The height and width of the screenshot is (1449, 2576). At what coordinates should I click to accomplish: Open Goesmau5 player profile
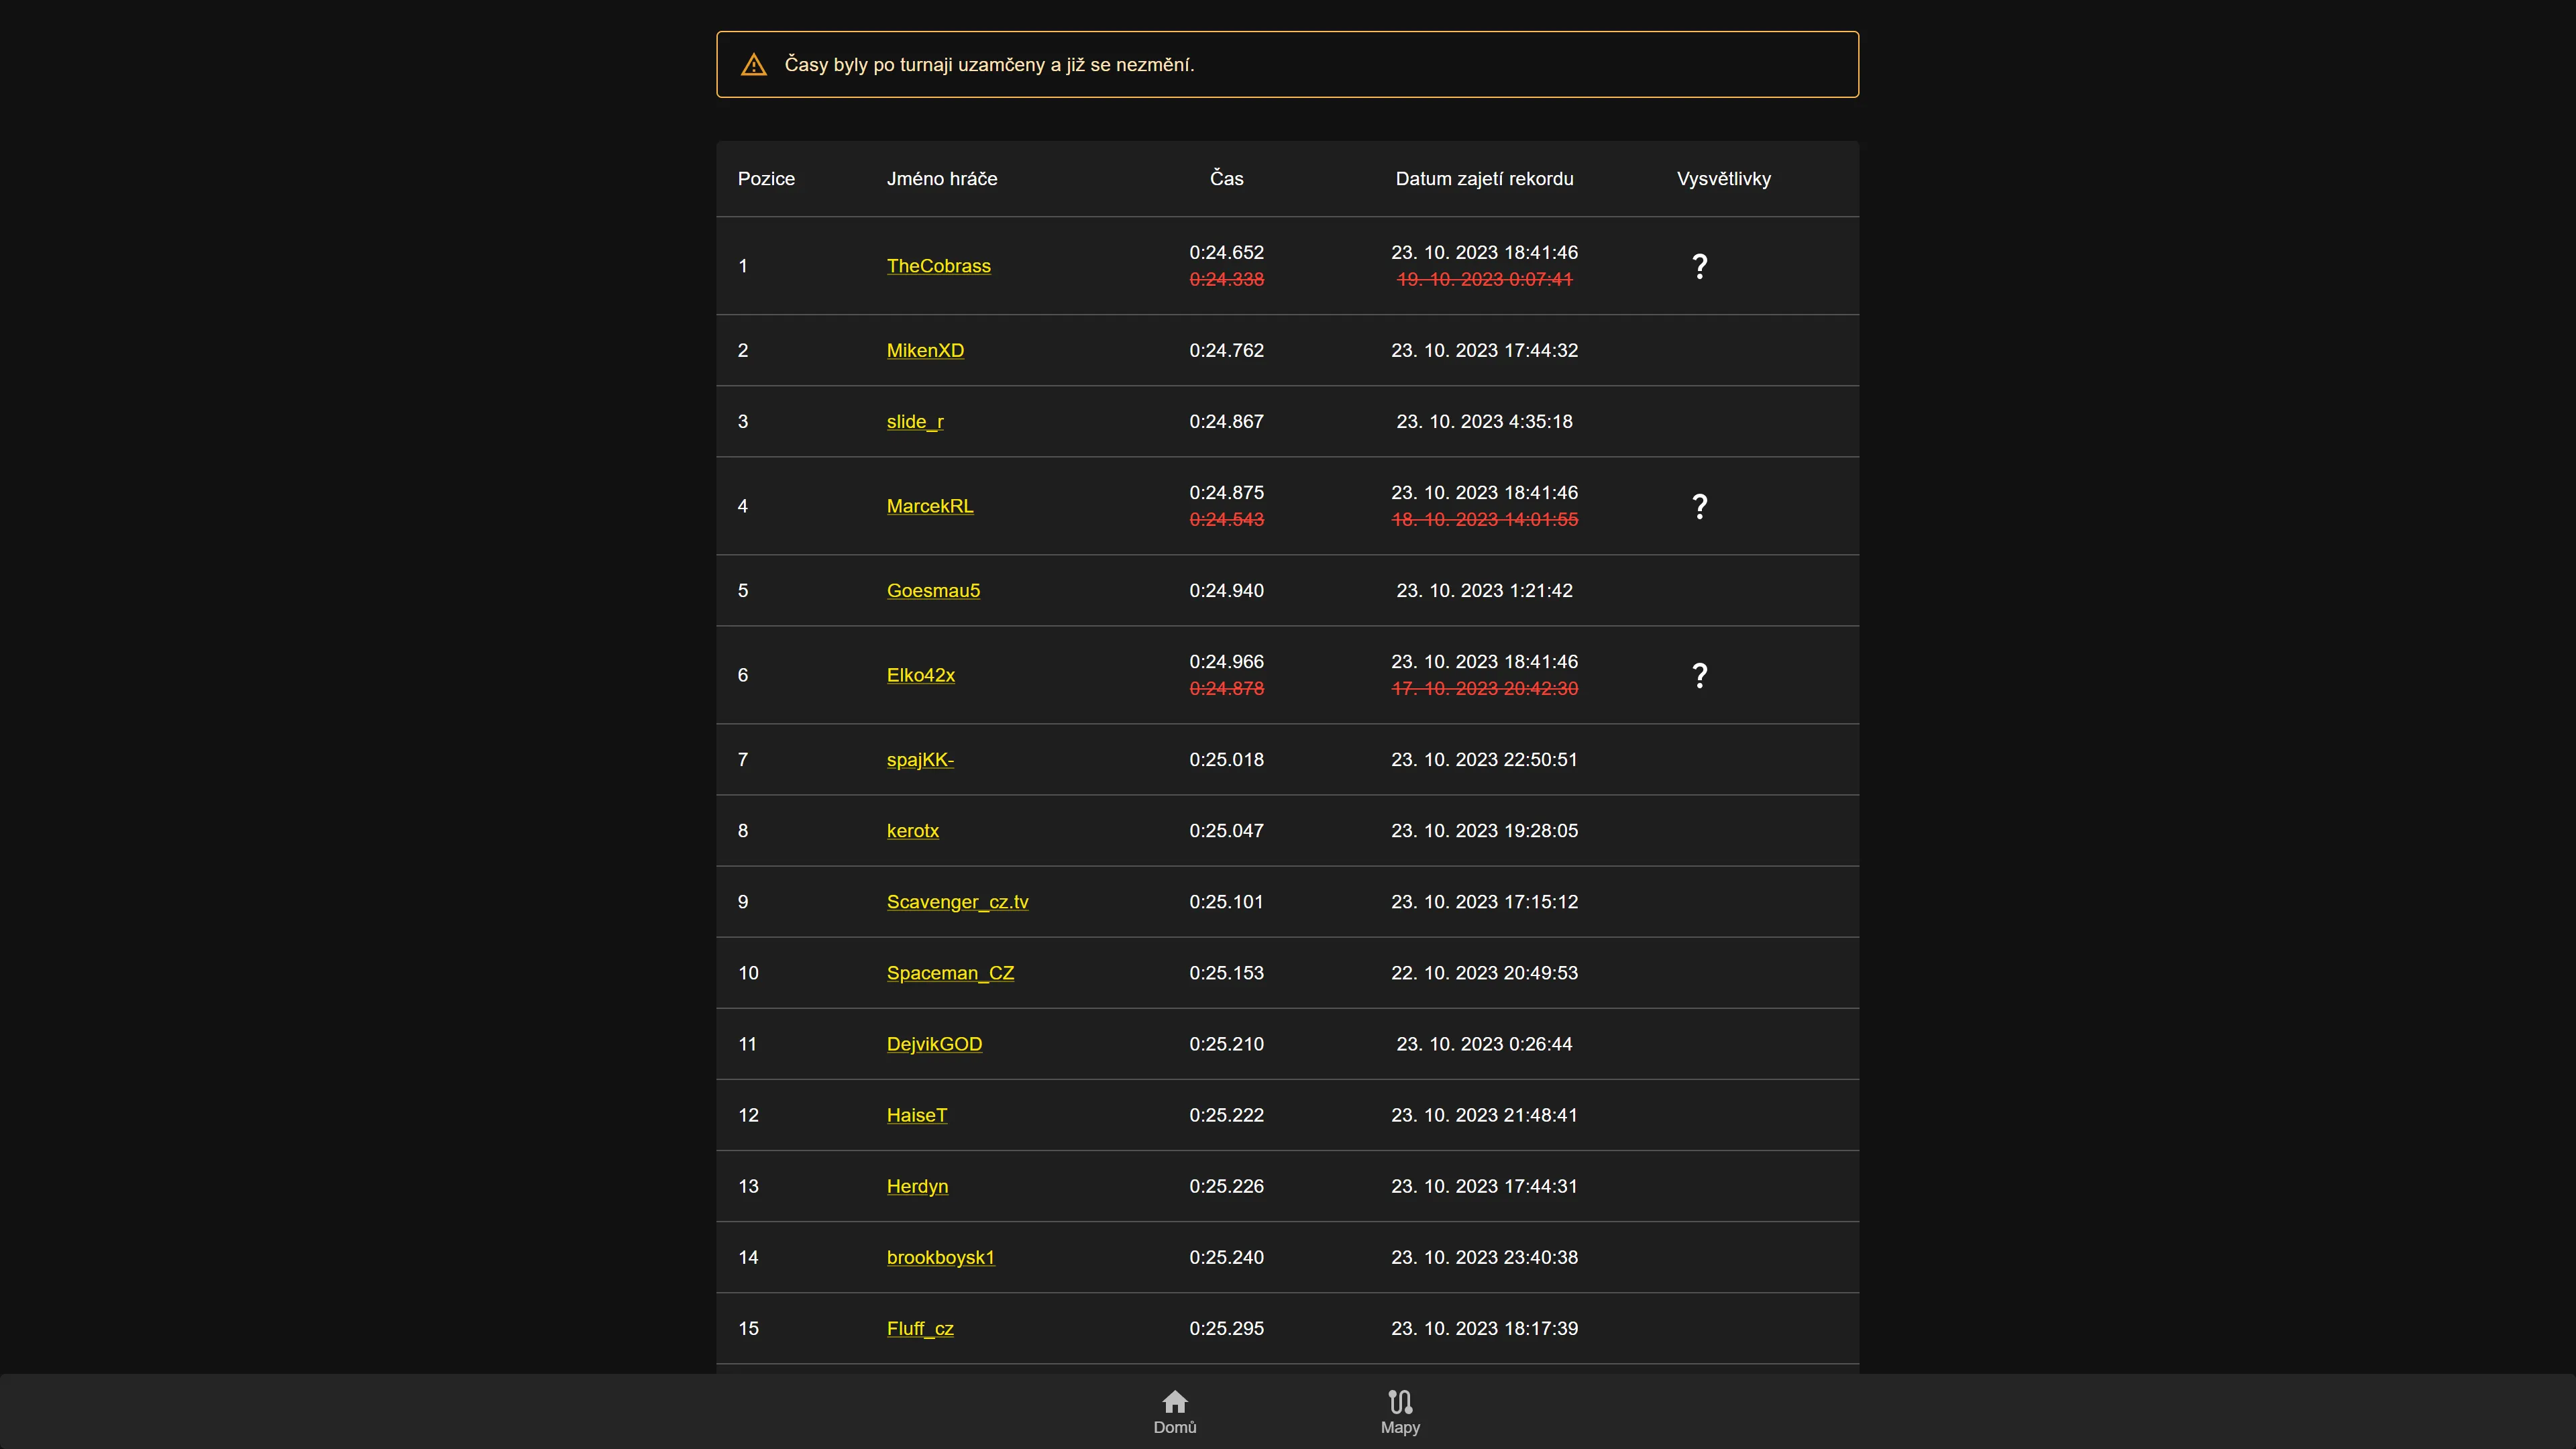[933, 590]
